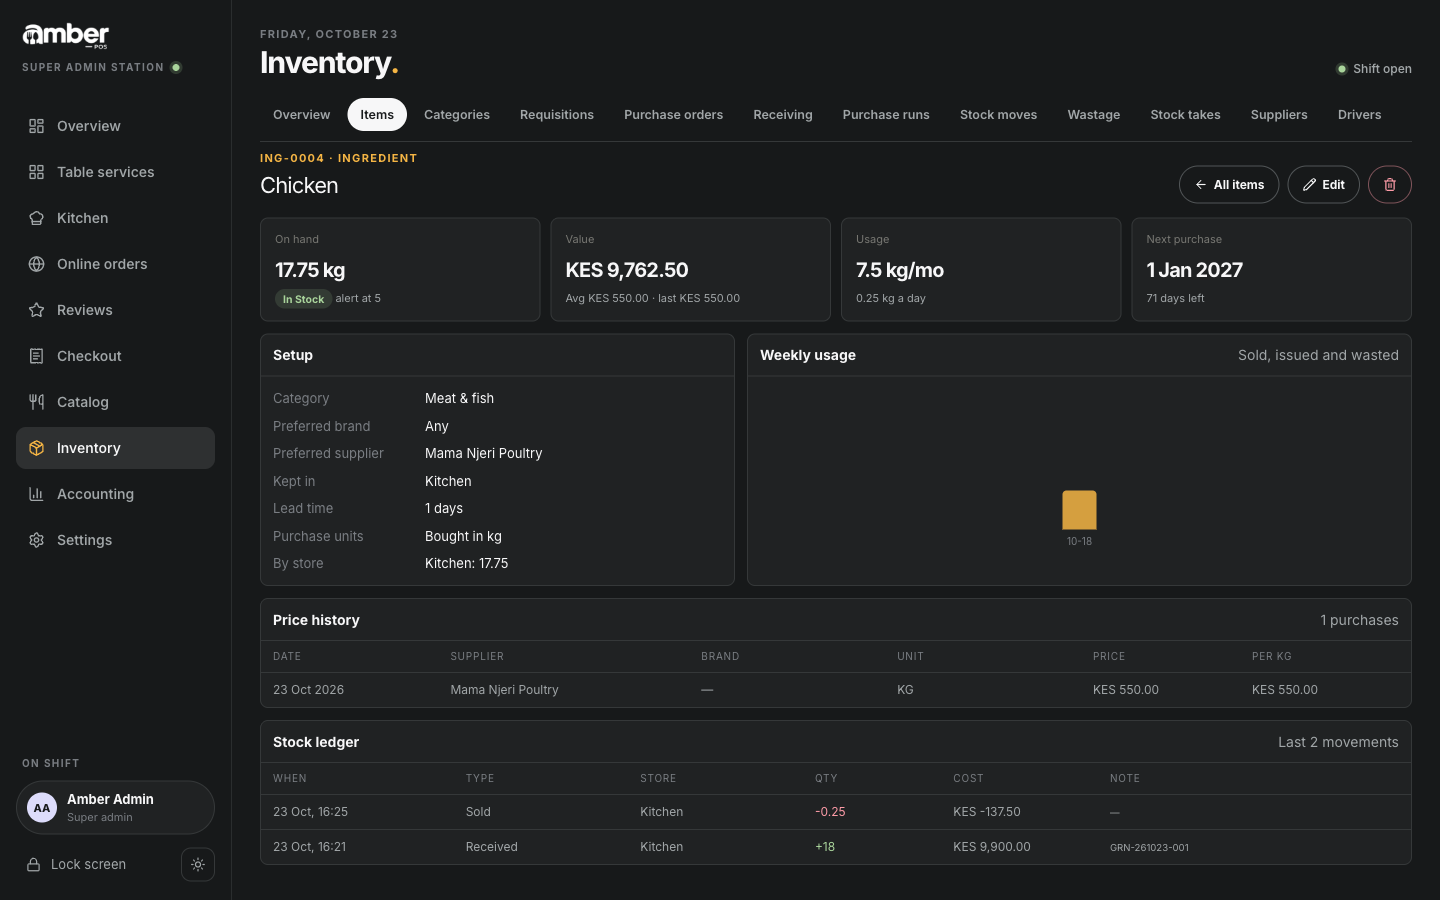This screenshot has width=1440, height=900.
Task: Switch to the Overview inventory tab
Action: (x=302, y=115)
